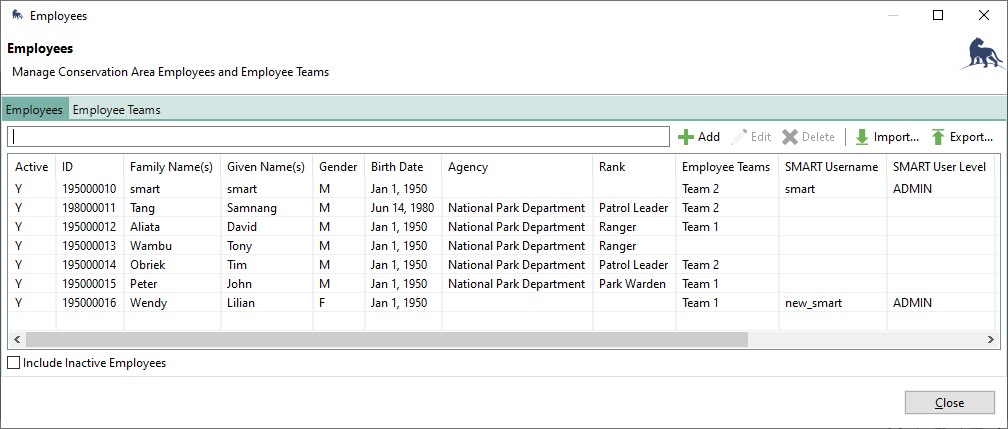The width and height of the screenshot is (1008, 429).
Task: Click the Delete X icon
Action: pos(790,137)
